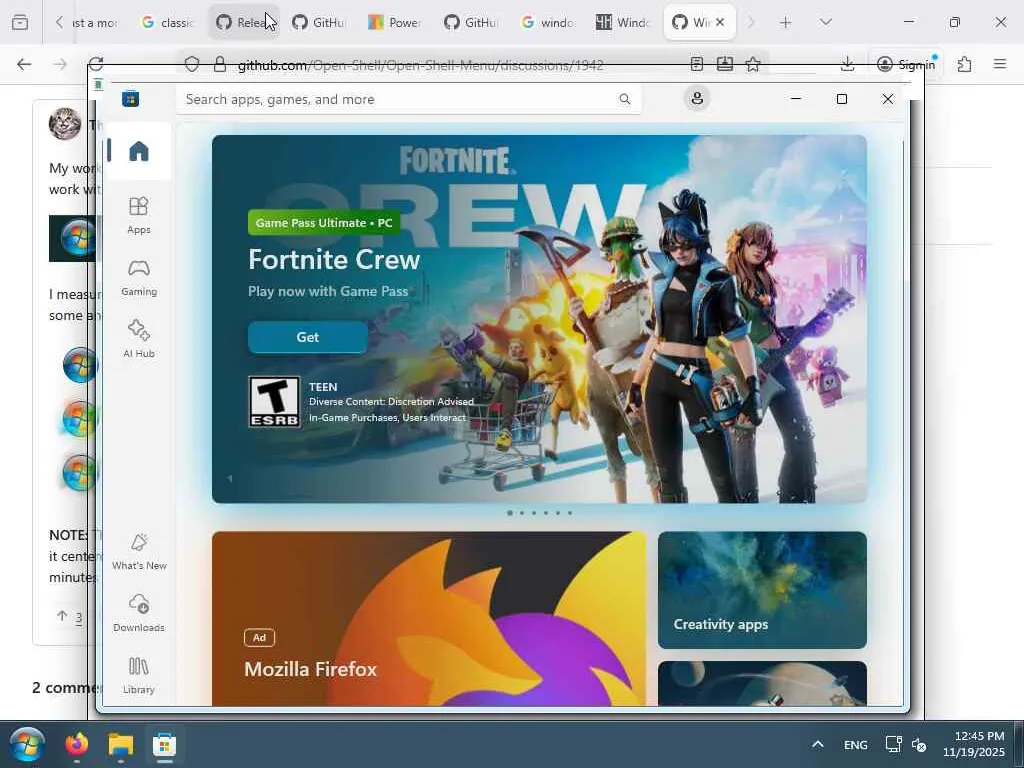Reload the page in Firefox
The width and height of the screenshot is (1024, 768).
tap(96, 64)
